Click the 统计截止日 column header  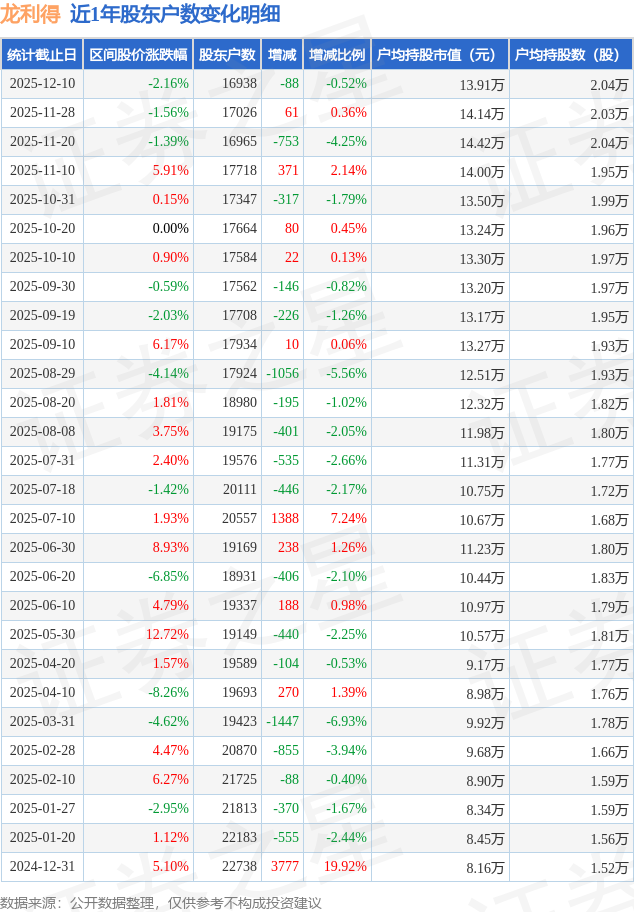(x=41, y=55)
